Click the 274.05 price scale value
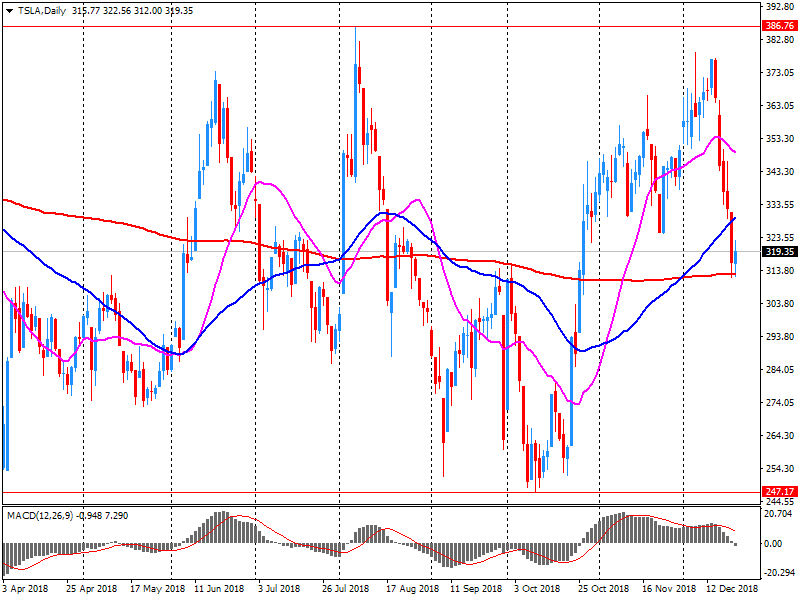 780,403
